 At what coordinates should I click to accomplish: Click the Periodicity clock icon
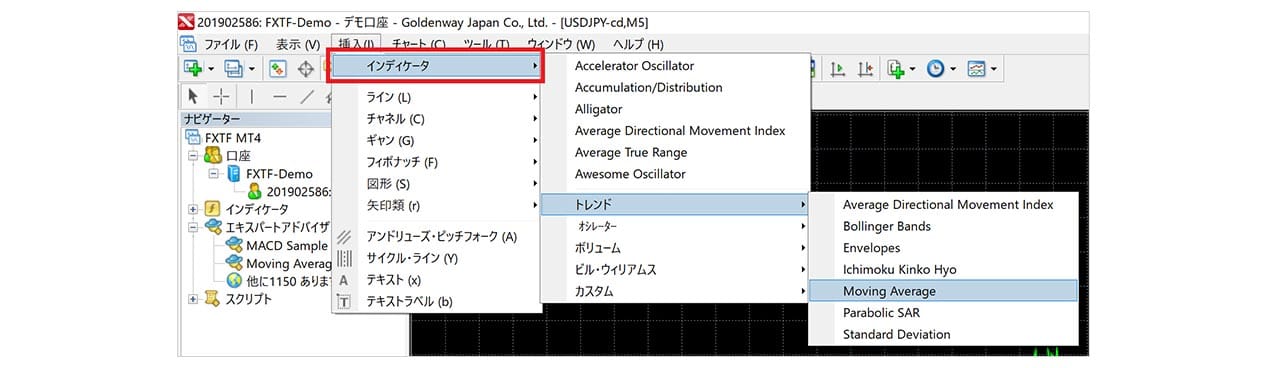click(x=936, y=68)
